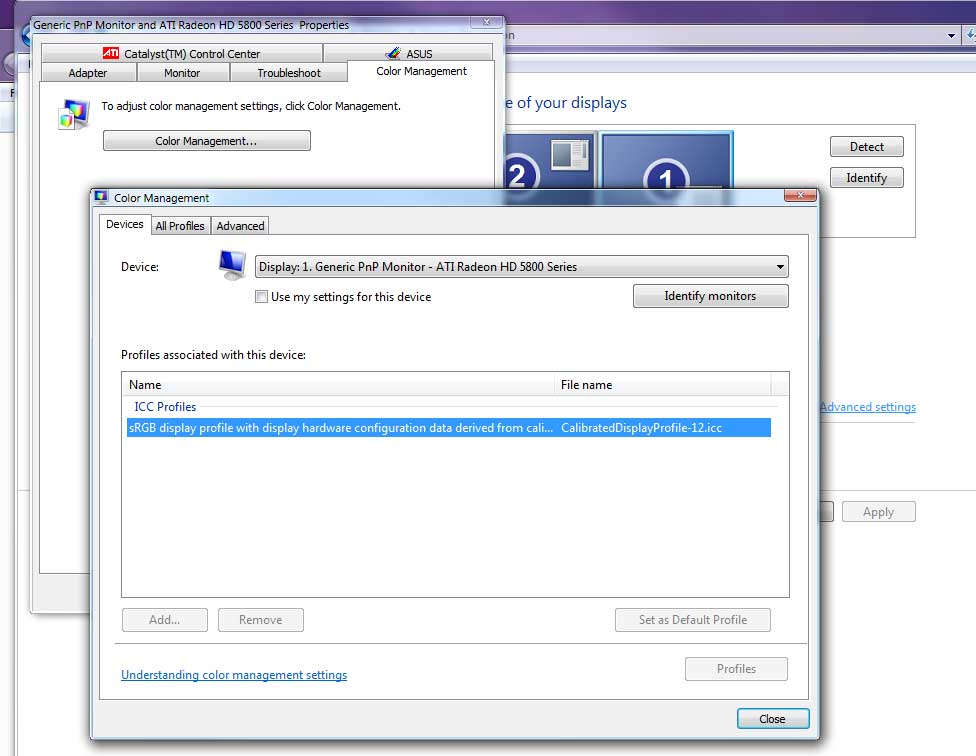The image size is (976, 756).
Task: Click the ATI logo on Catalyst tab
Action: (x=111, y=54)
